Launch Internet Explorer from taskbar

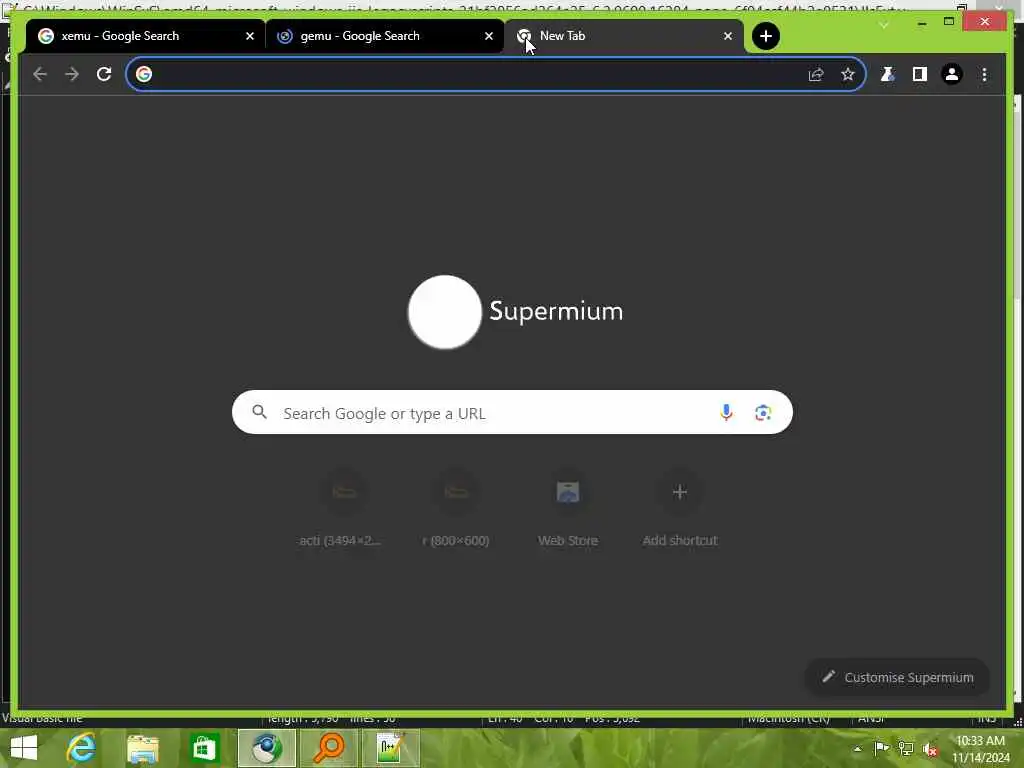pos(81,748)
